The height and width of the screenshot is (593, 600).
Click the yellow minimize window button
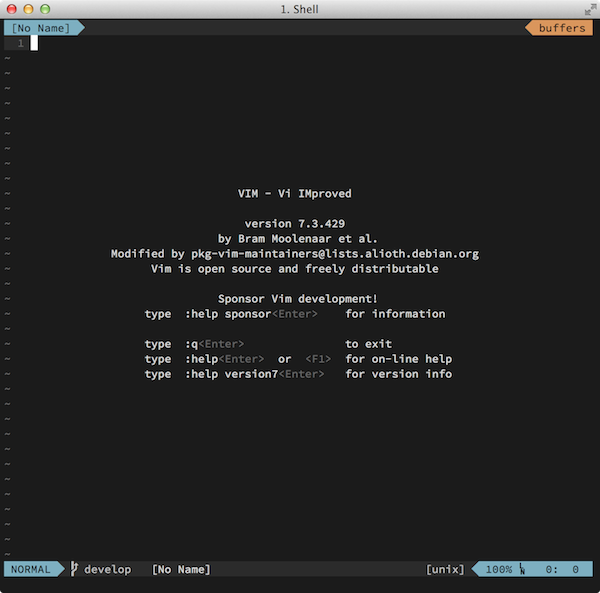28,9
